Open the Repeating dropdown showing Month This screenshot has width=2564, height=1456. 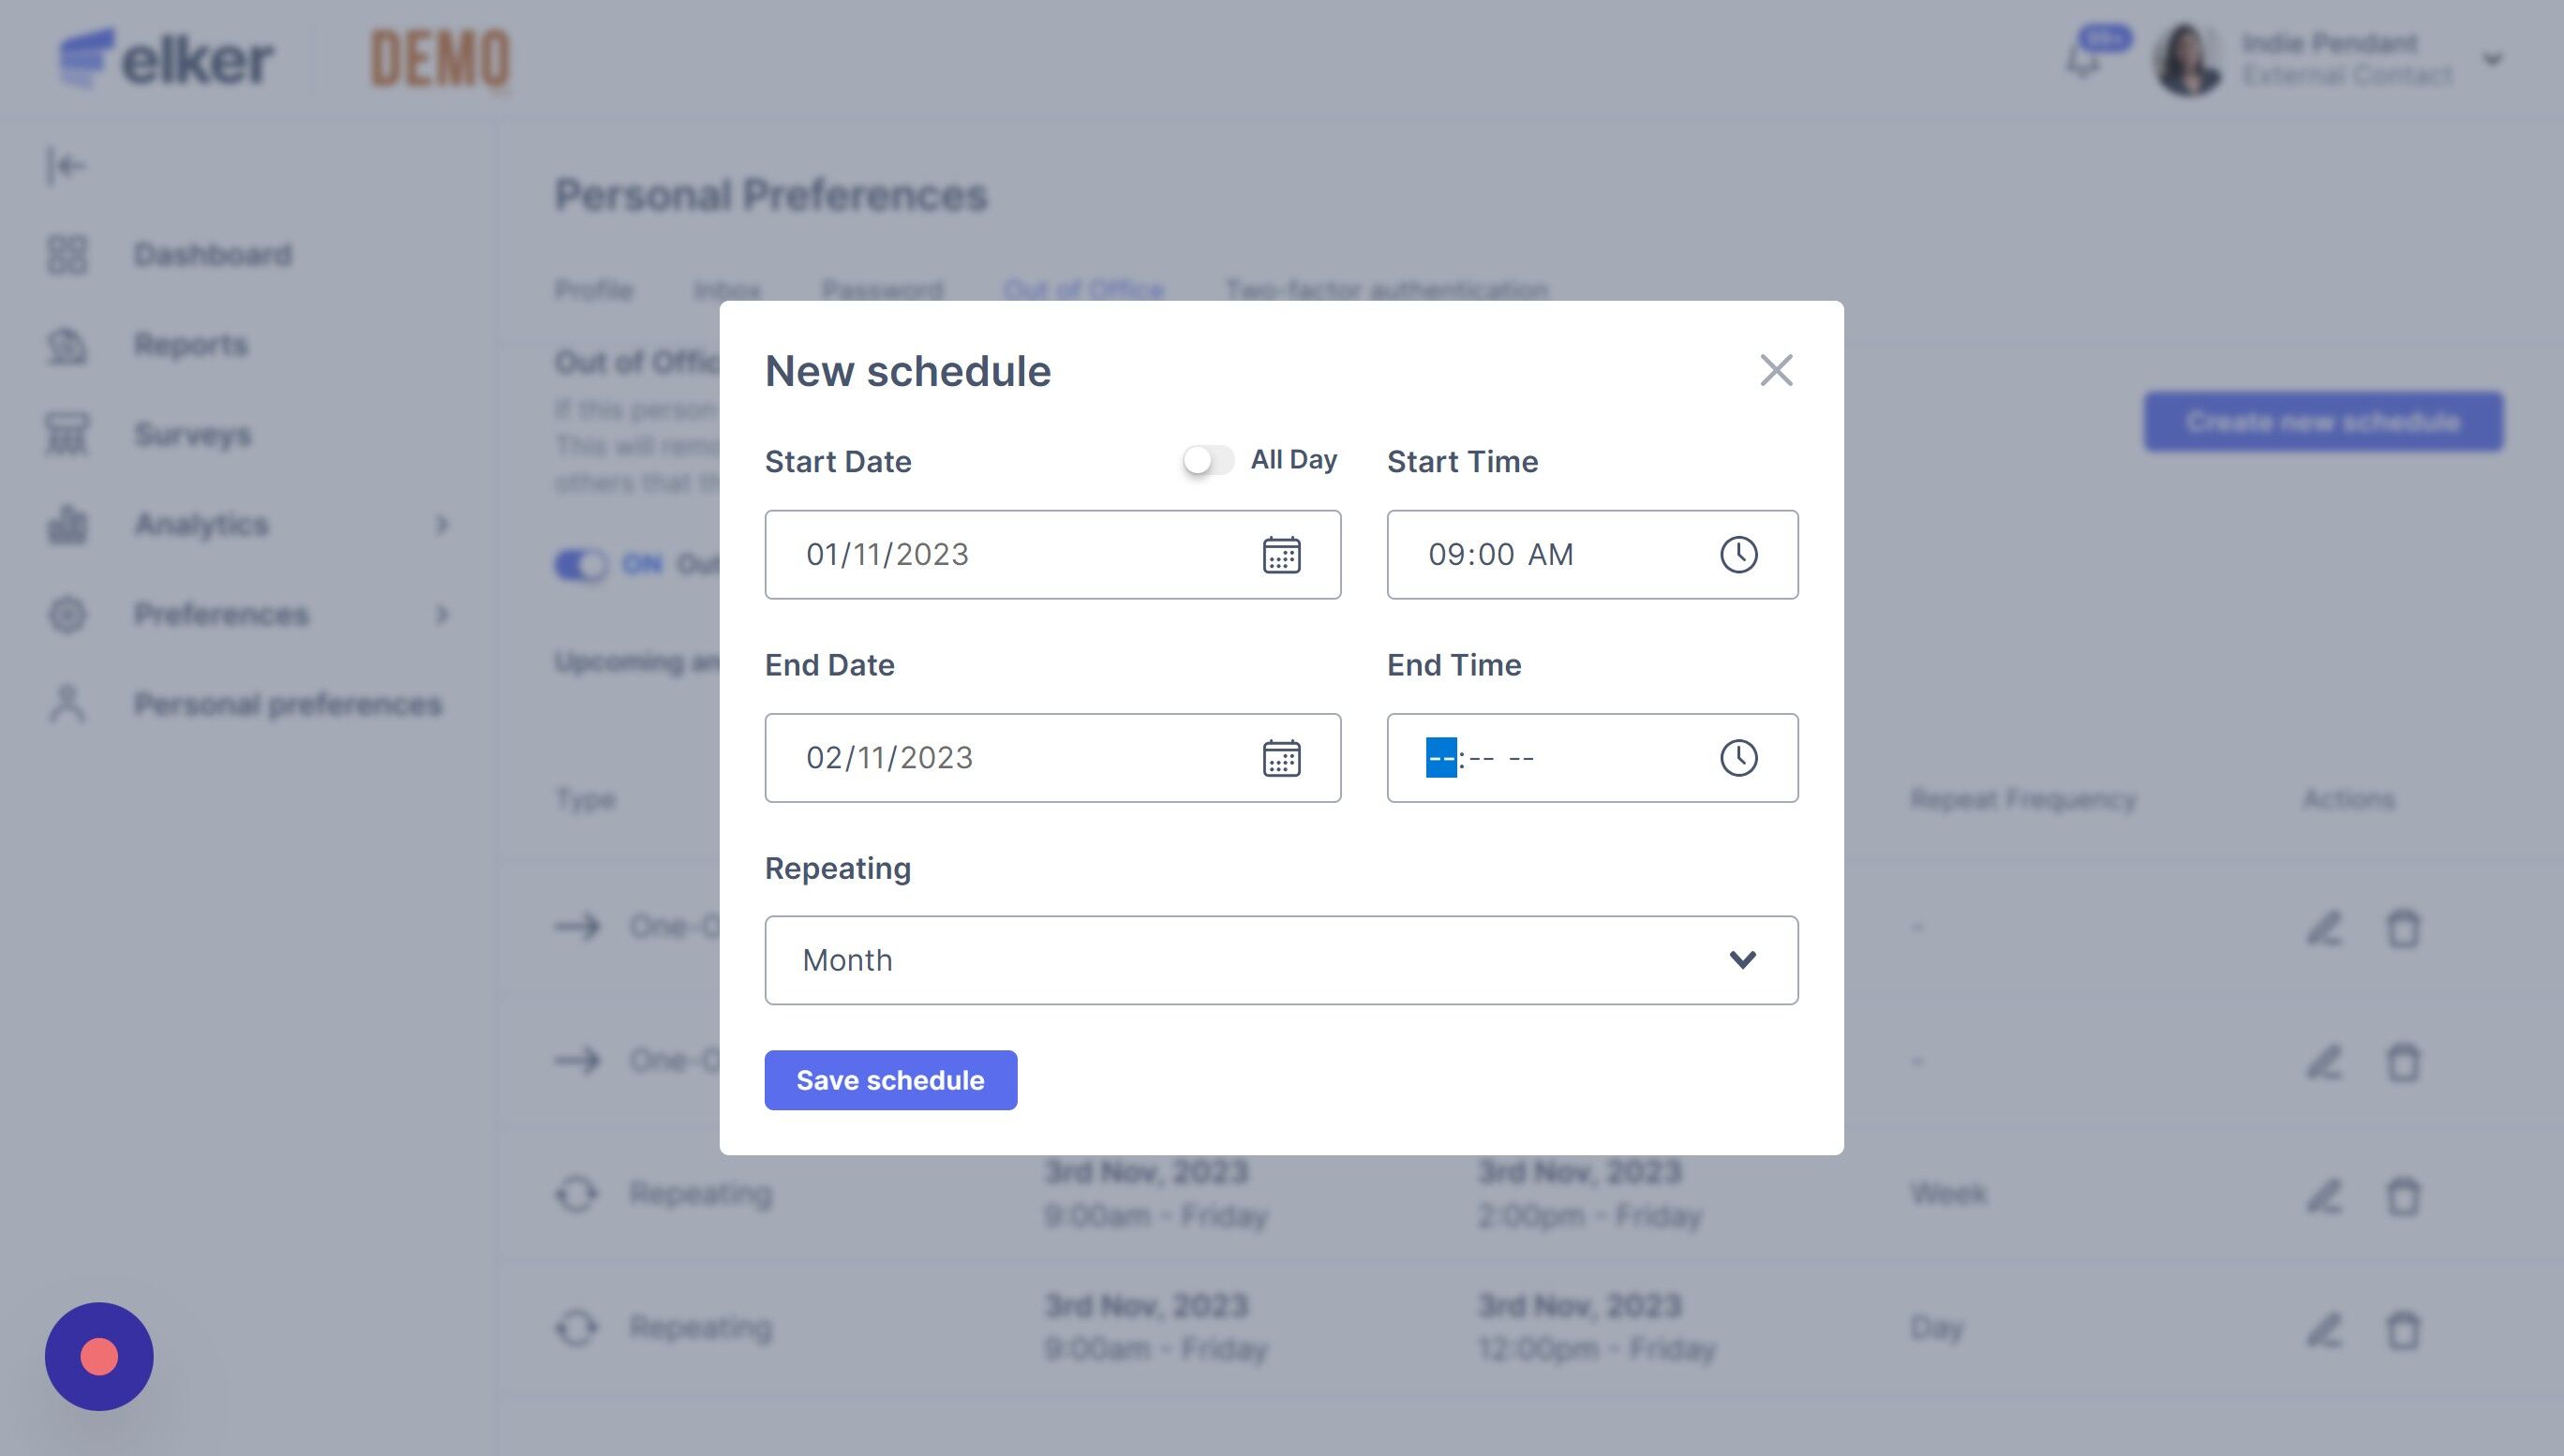point(1281,960)
